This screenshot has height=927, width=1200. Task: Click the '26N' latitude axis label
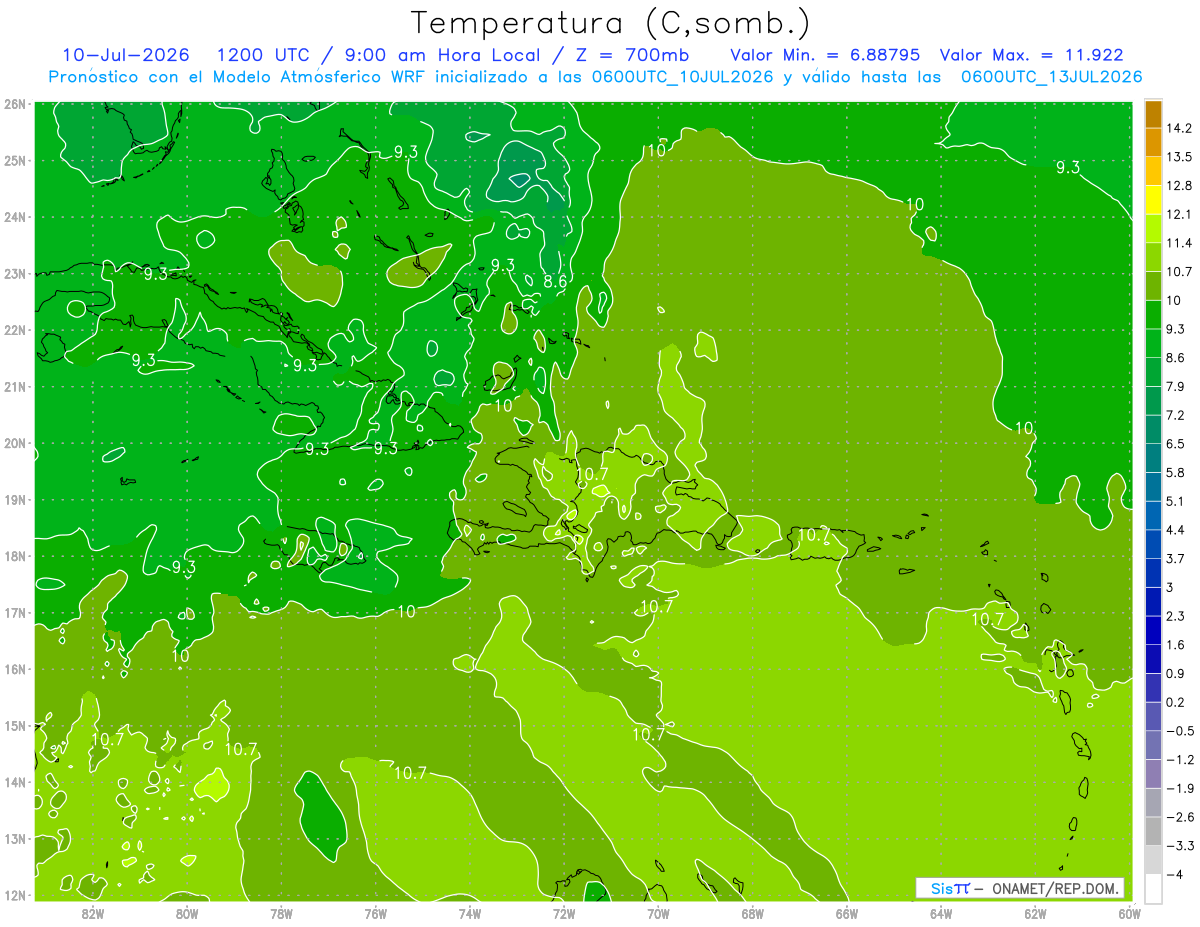14,104
